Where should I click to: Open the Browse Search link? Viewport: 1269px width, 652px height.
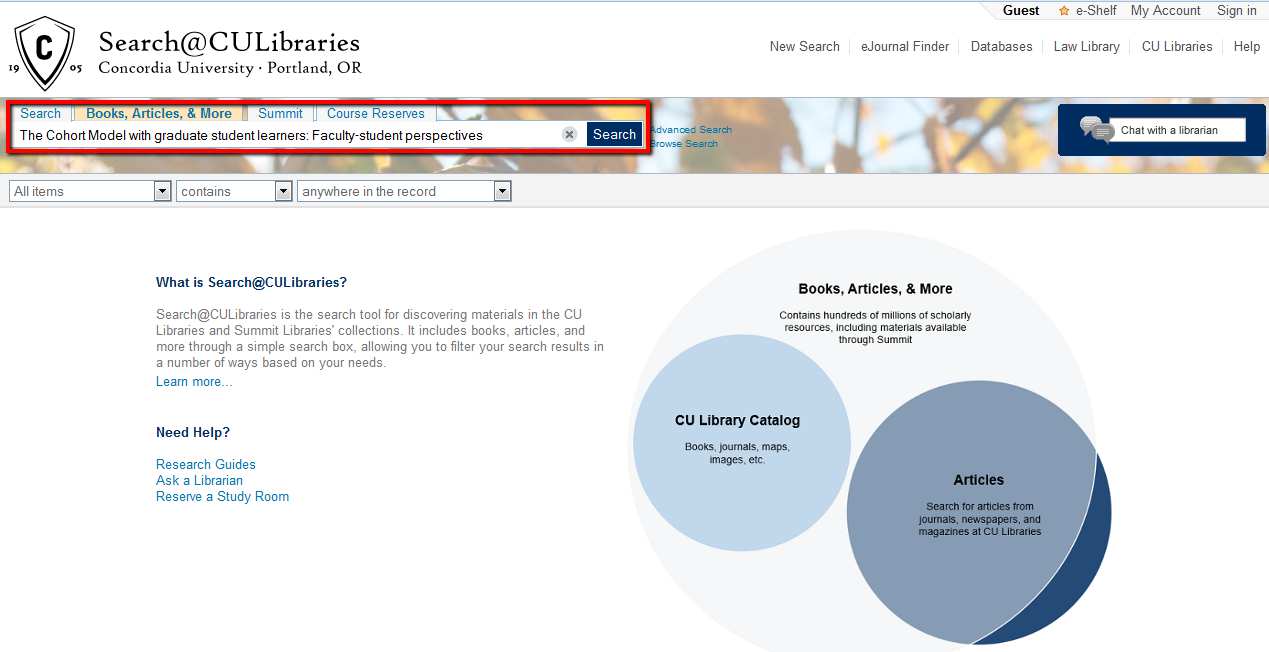click(x=685, y=144)
